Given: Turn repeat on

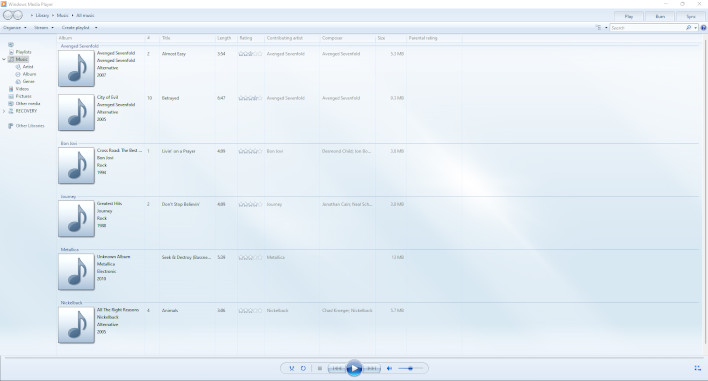Looking at the screenshot, I should [x=303, y=368].
